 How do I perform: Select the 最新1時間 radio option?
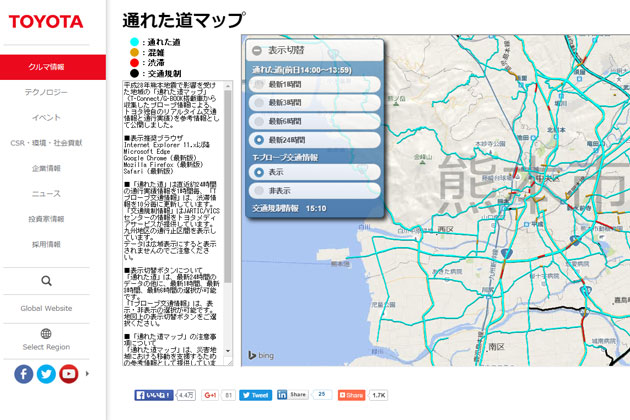tap(259, 85)
